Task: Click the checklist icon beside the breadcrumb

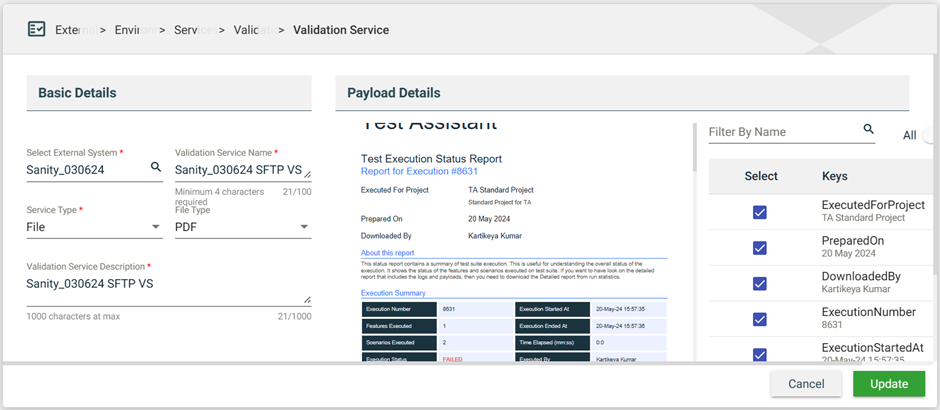Action: tap(36, 29)
